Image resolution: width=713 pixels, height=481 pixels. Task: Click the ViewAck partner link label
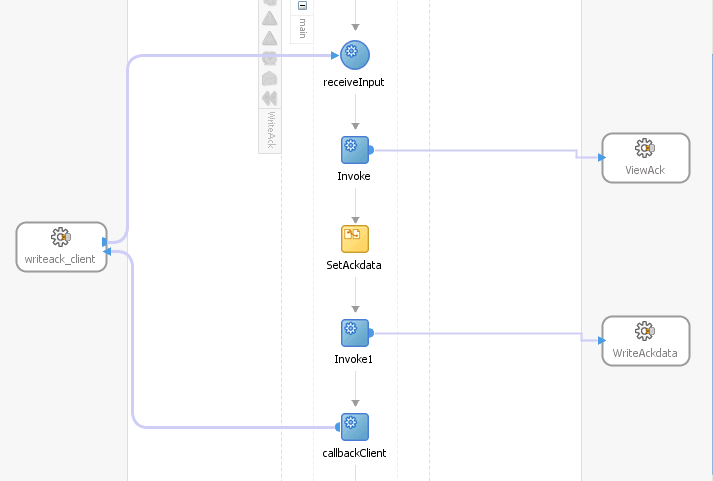point(645,170)
